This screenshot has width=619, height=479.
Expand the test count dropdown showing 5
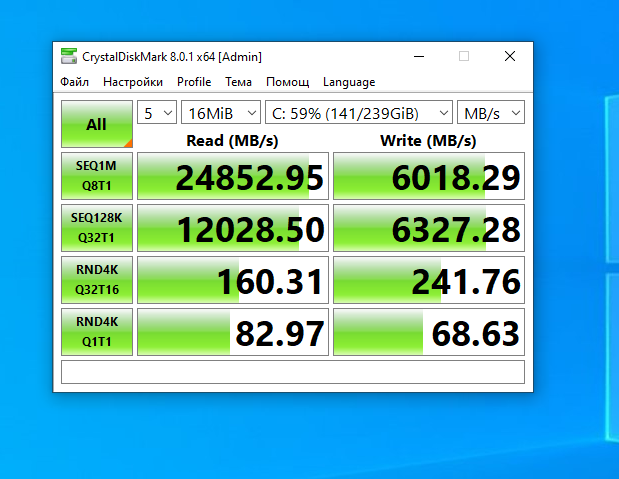tap(157, 113)
